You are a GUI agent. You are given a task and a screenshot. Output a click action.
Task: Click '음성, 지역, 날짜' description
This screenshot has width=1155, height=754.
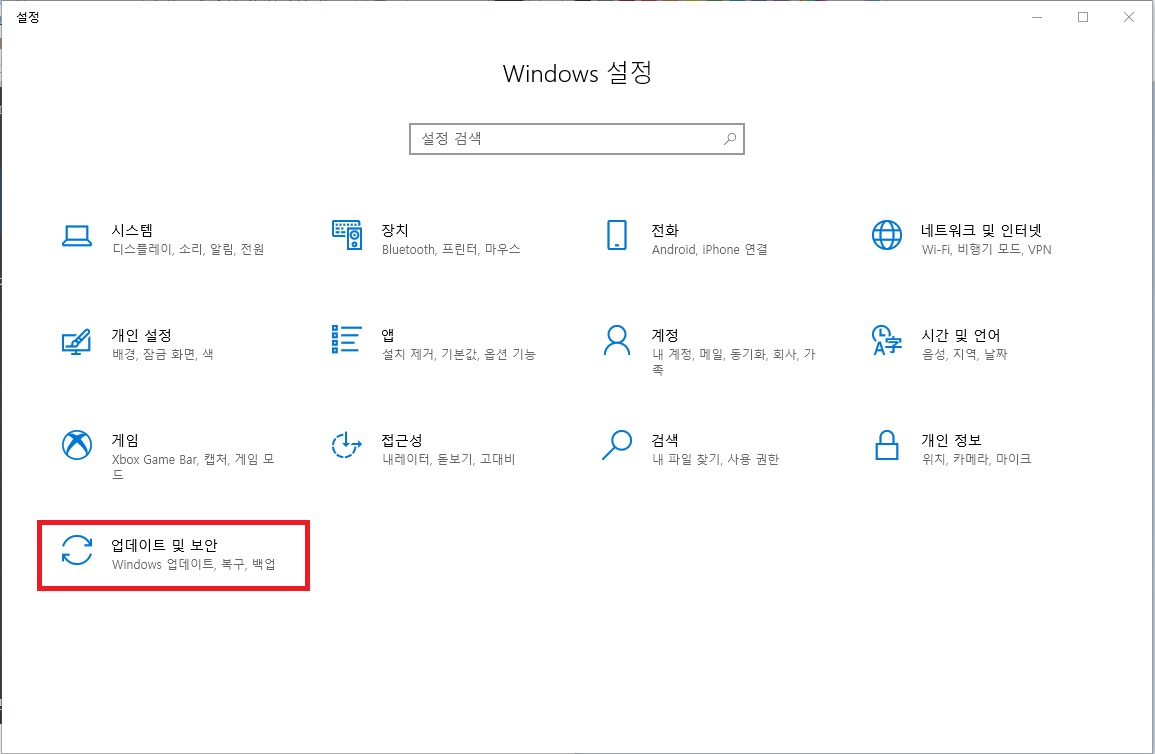click(964, 355)
